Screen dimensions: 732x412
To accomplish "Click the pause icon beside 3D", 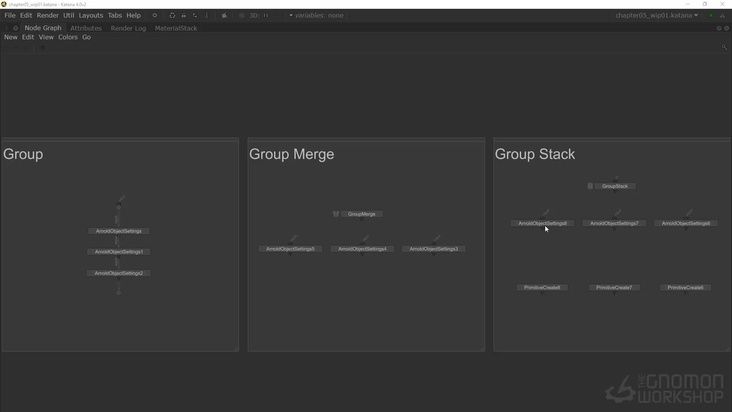I will click(x=266, y=15).
